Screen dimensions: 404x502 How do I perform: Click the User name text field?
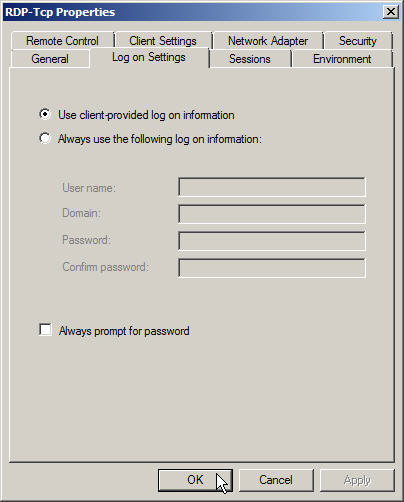pos(272,187)
